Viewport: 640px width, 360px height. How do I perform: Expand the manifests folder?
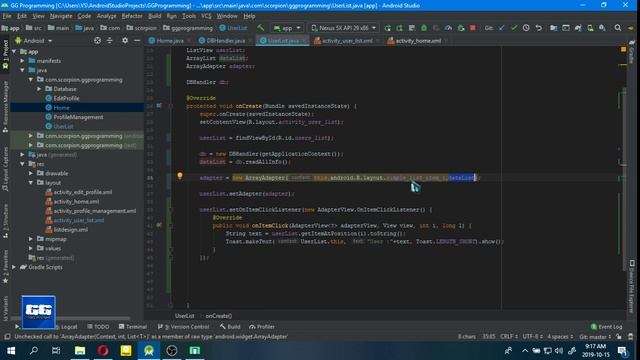[22, 61]
